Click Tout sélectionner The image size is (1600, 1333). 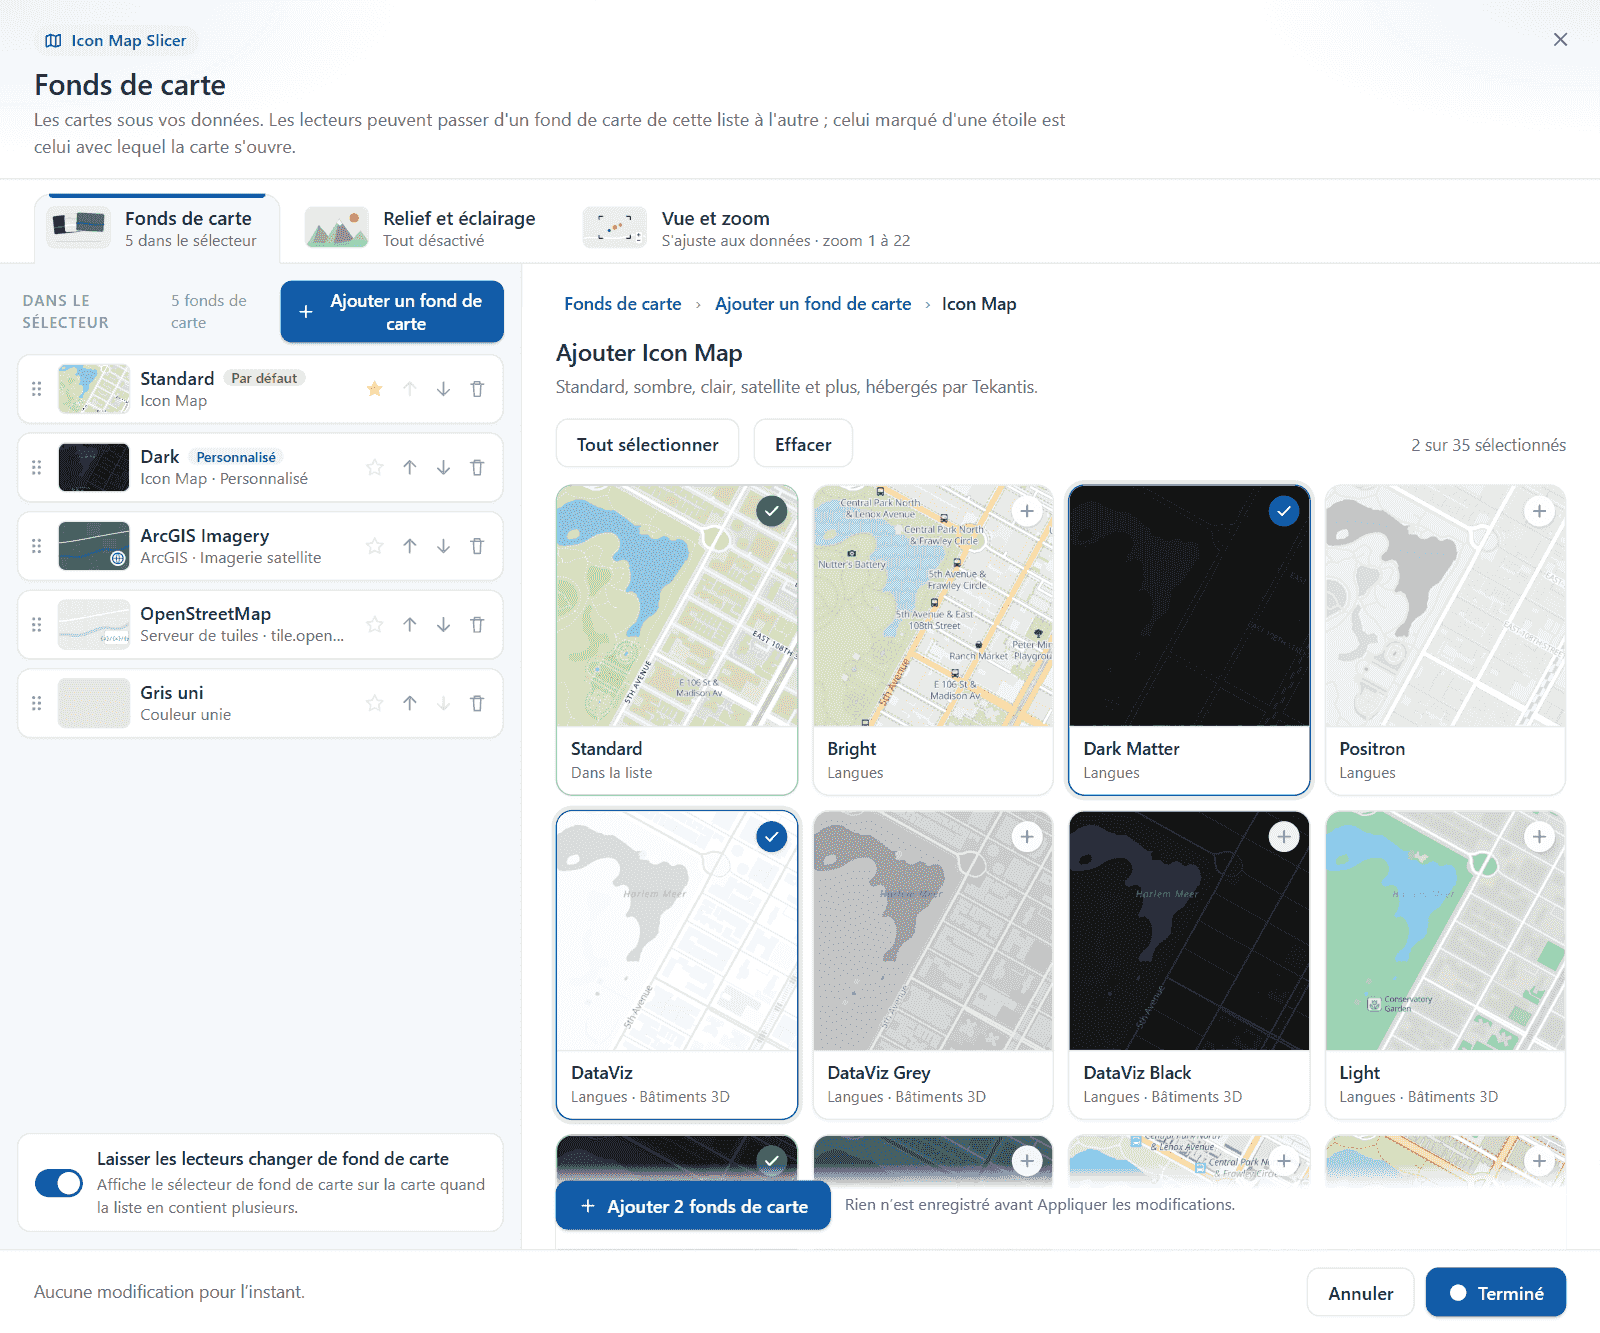(647, 444)
